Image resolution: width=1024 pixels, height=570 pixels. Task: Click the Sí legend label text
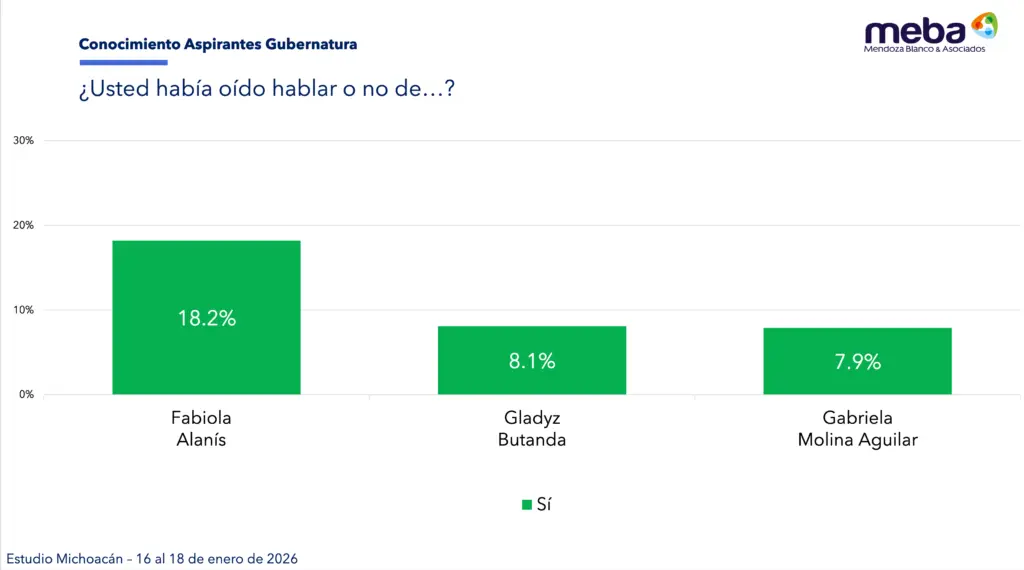pyautogui.click(x=544, y=505)
